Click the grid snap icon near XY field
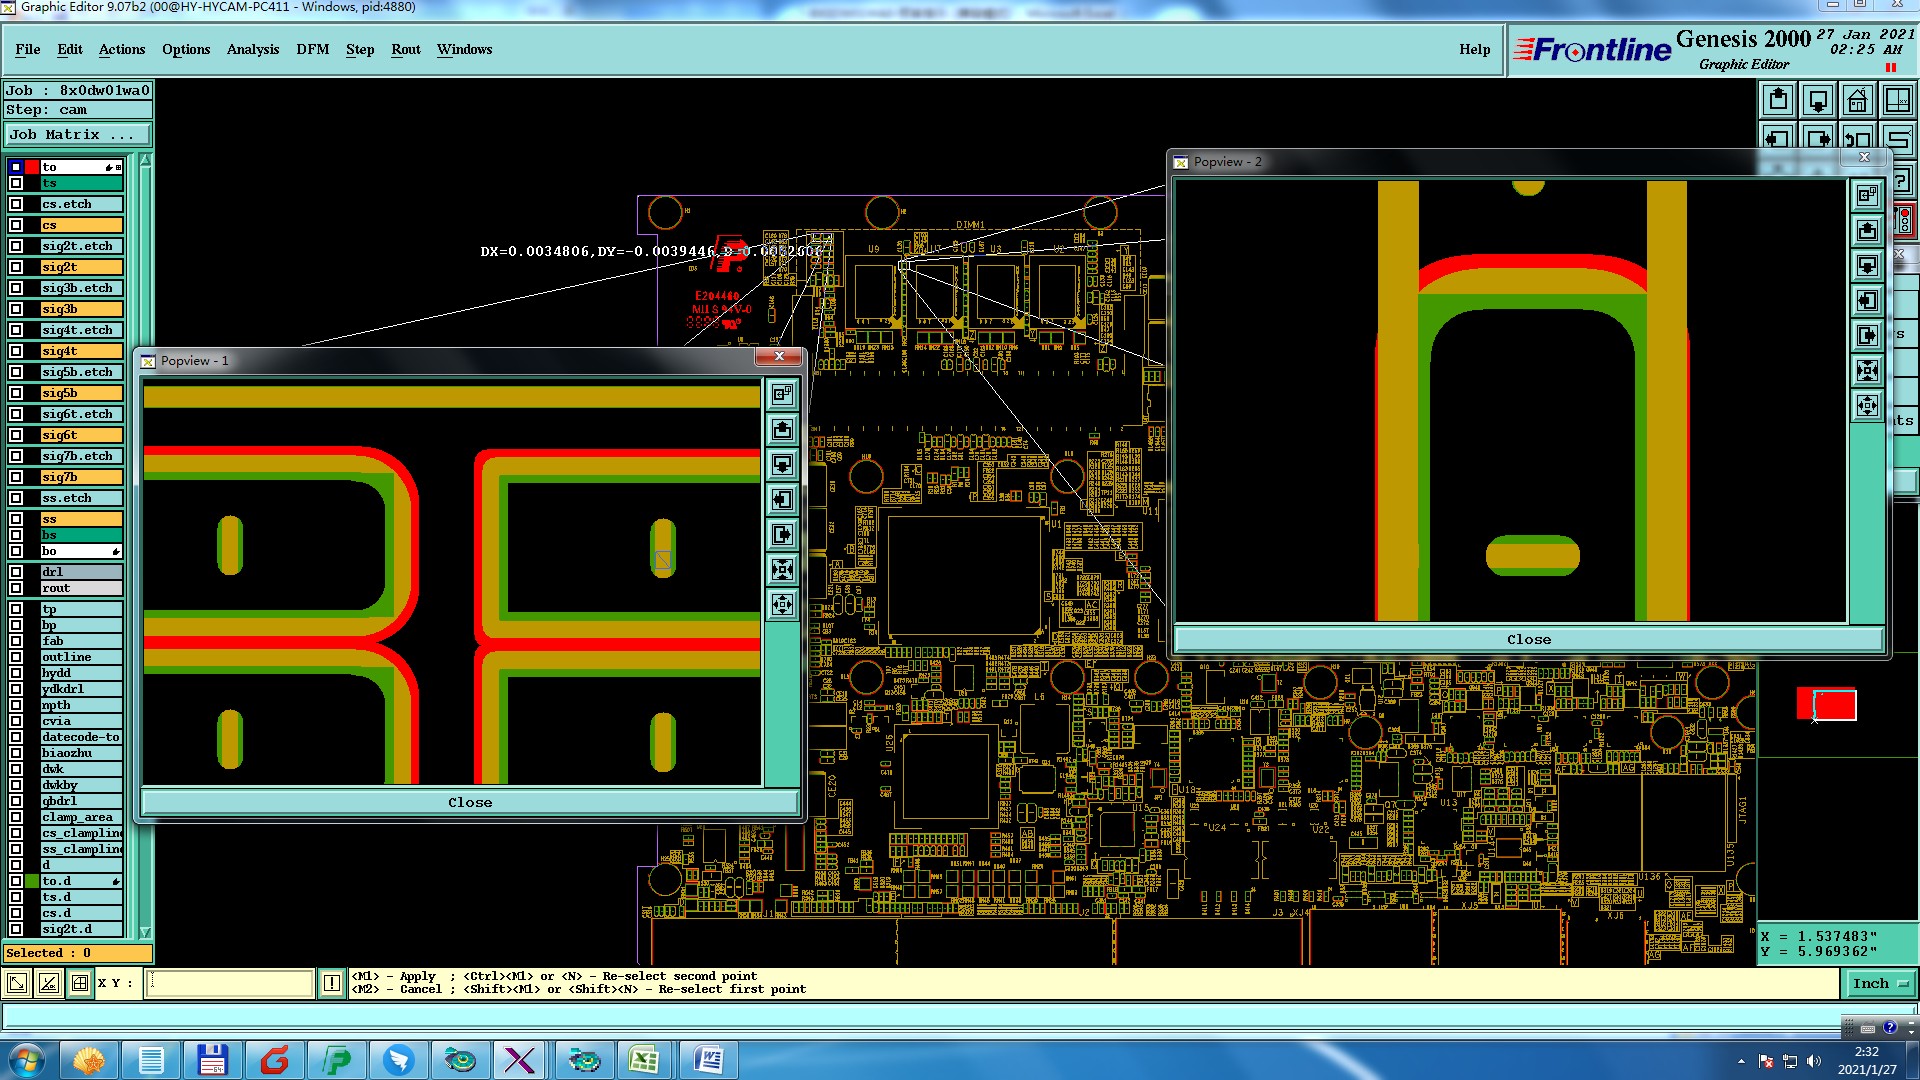 (80, 983)
